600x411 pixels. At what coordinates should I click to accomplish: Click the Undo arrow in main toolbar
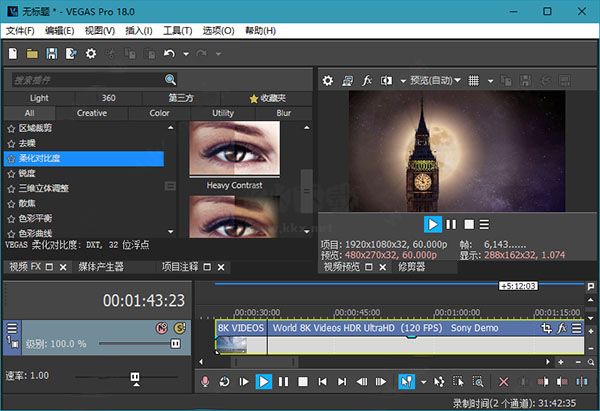click(x=170, y=53)
